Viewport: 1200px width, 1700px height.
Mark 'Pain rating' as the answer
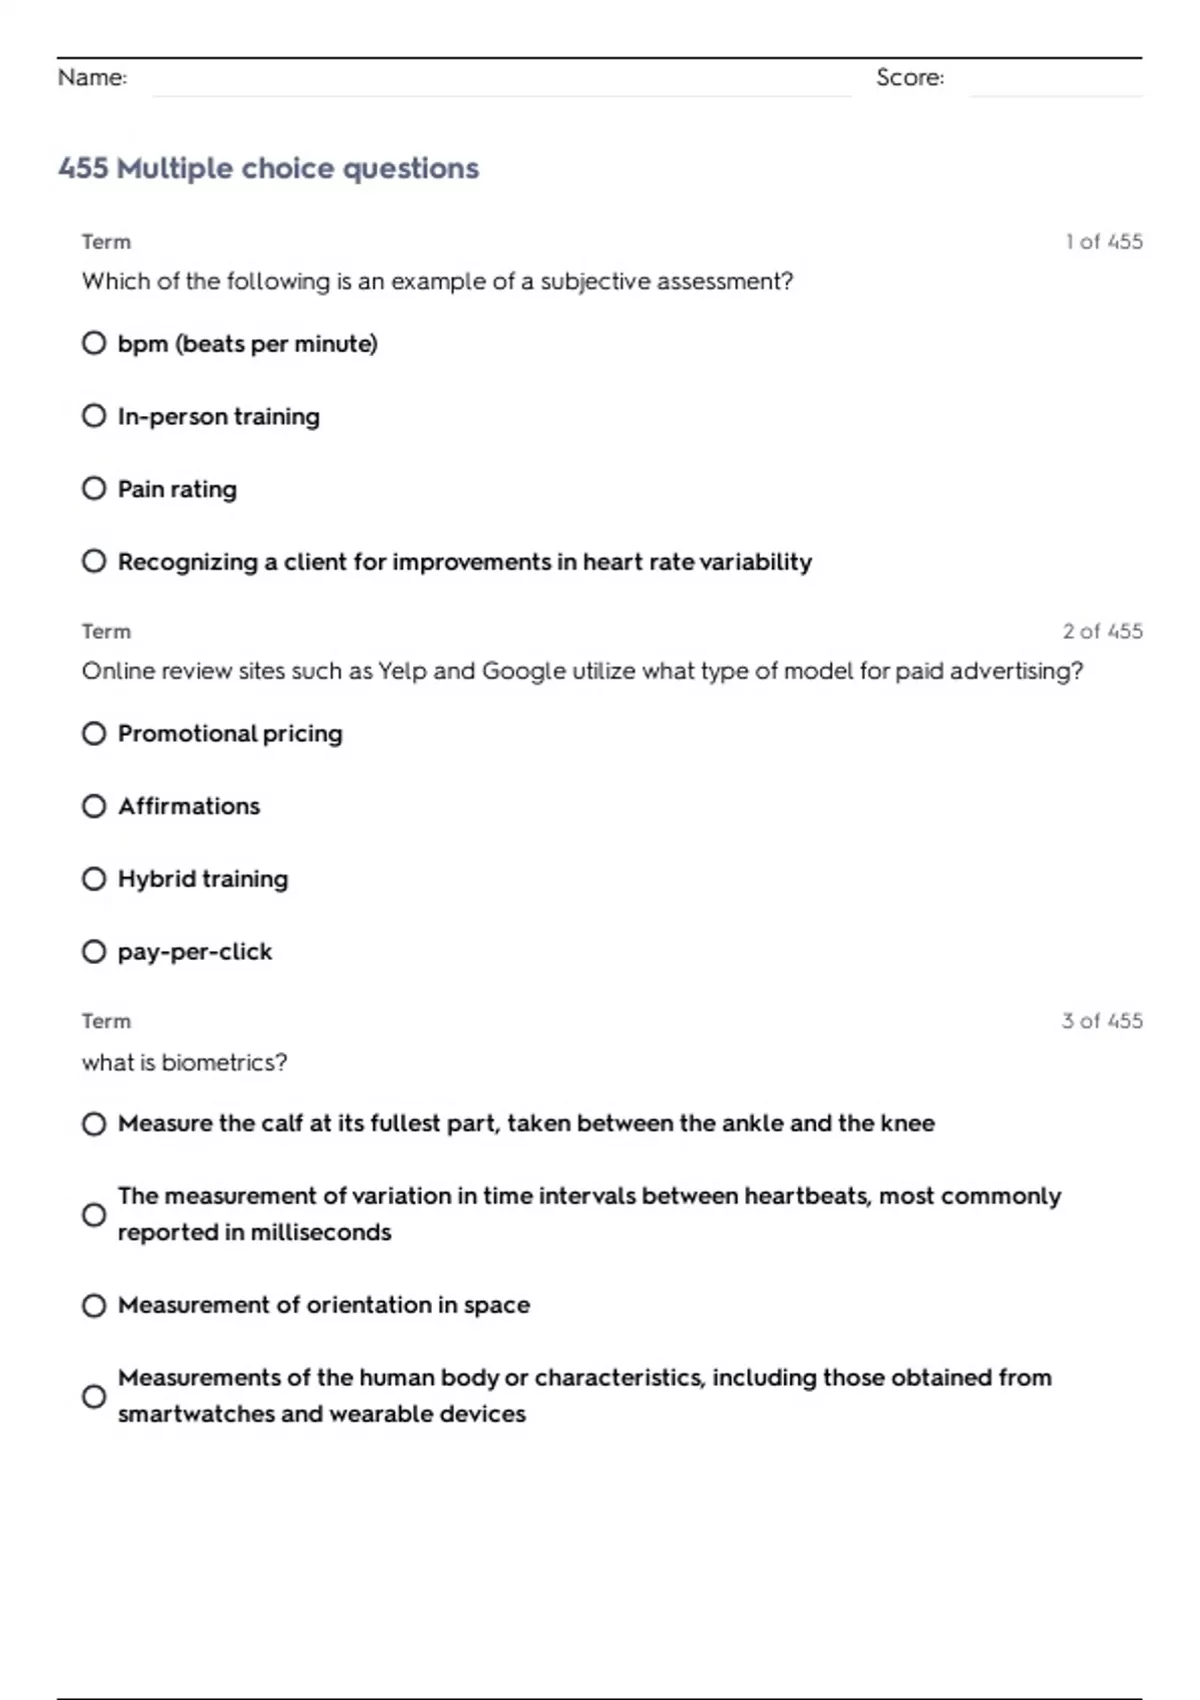coord(94,489)
